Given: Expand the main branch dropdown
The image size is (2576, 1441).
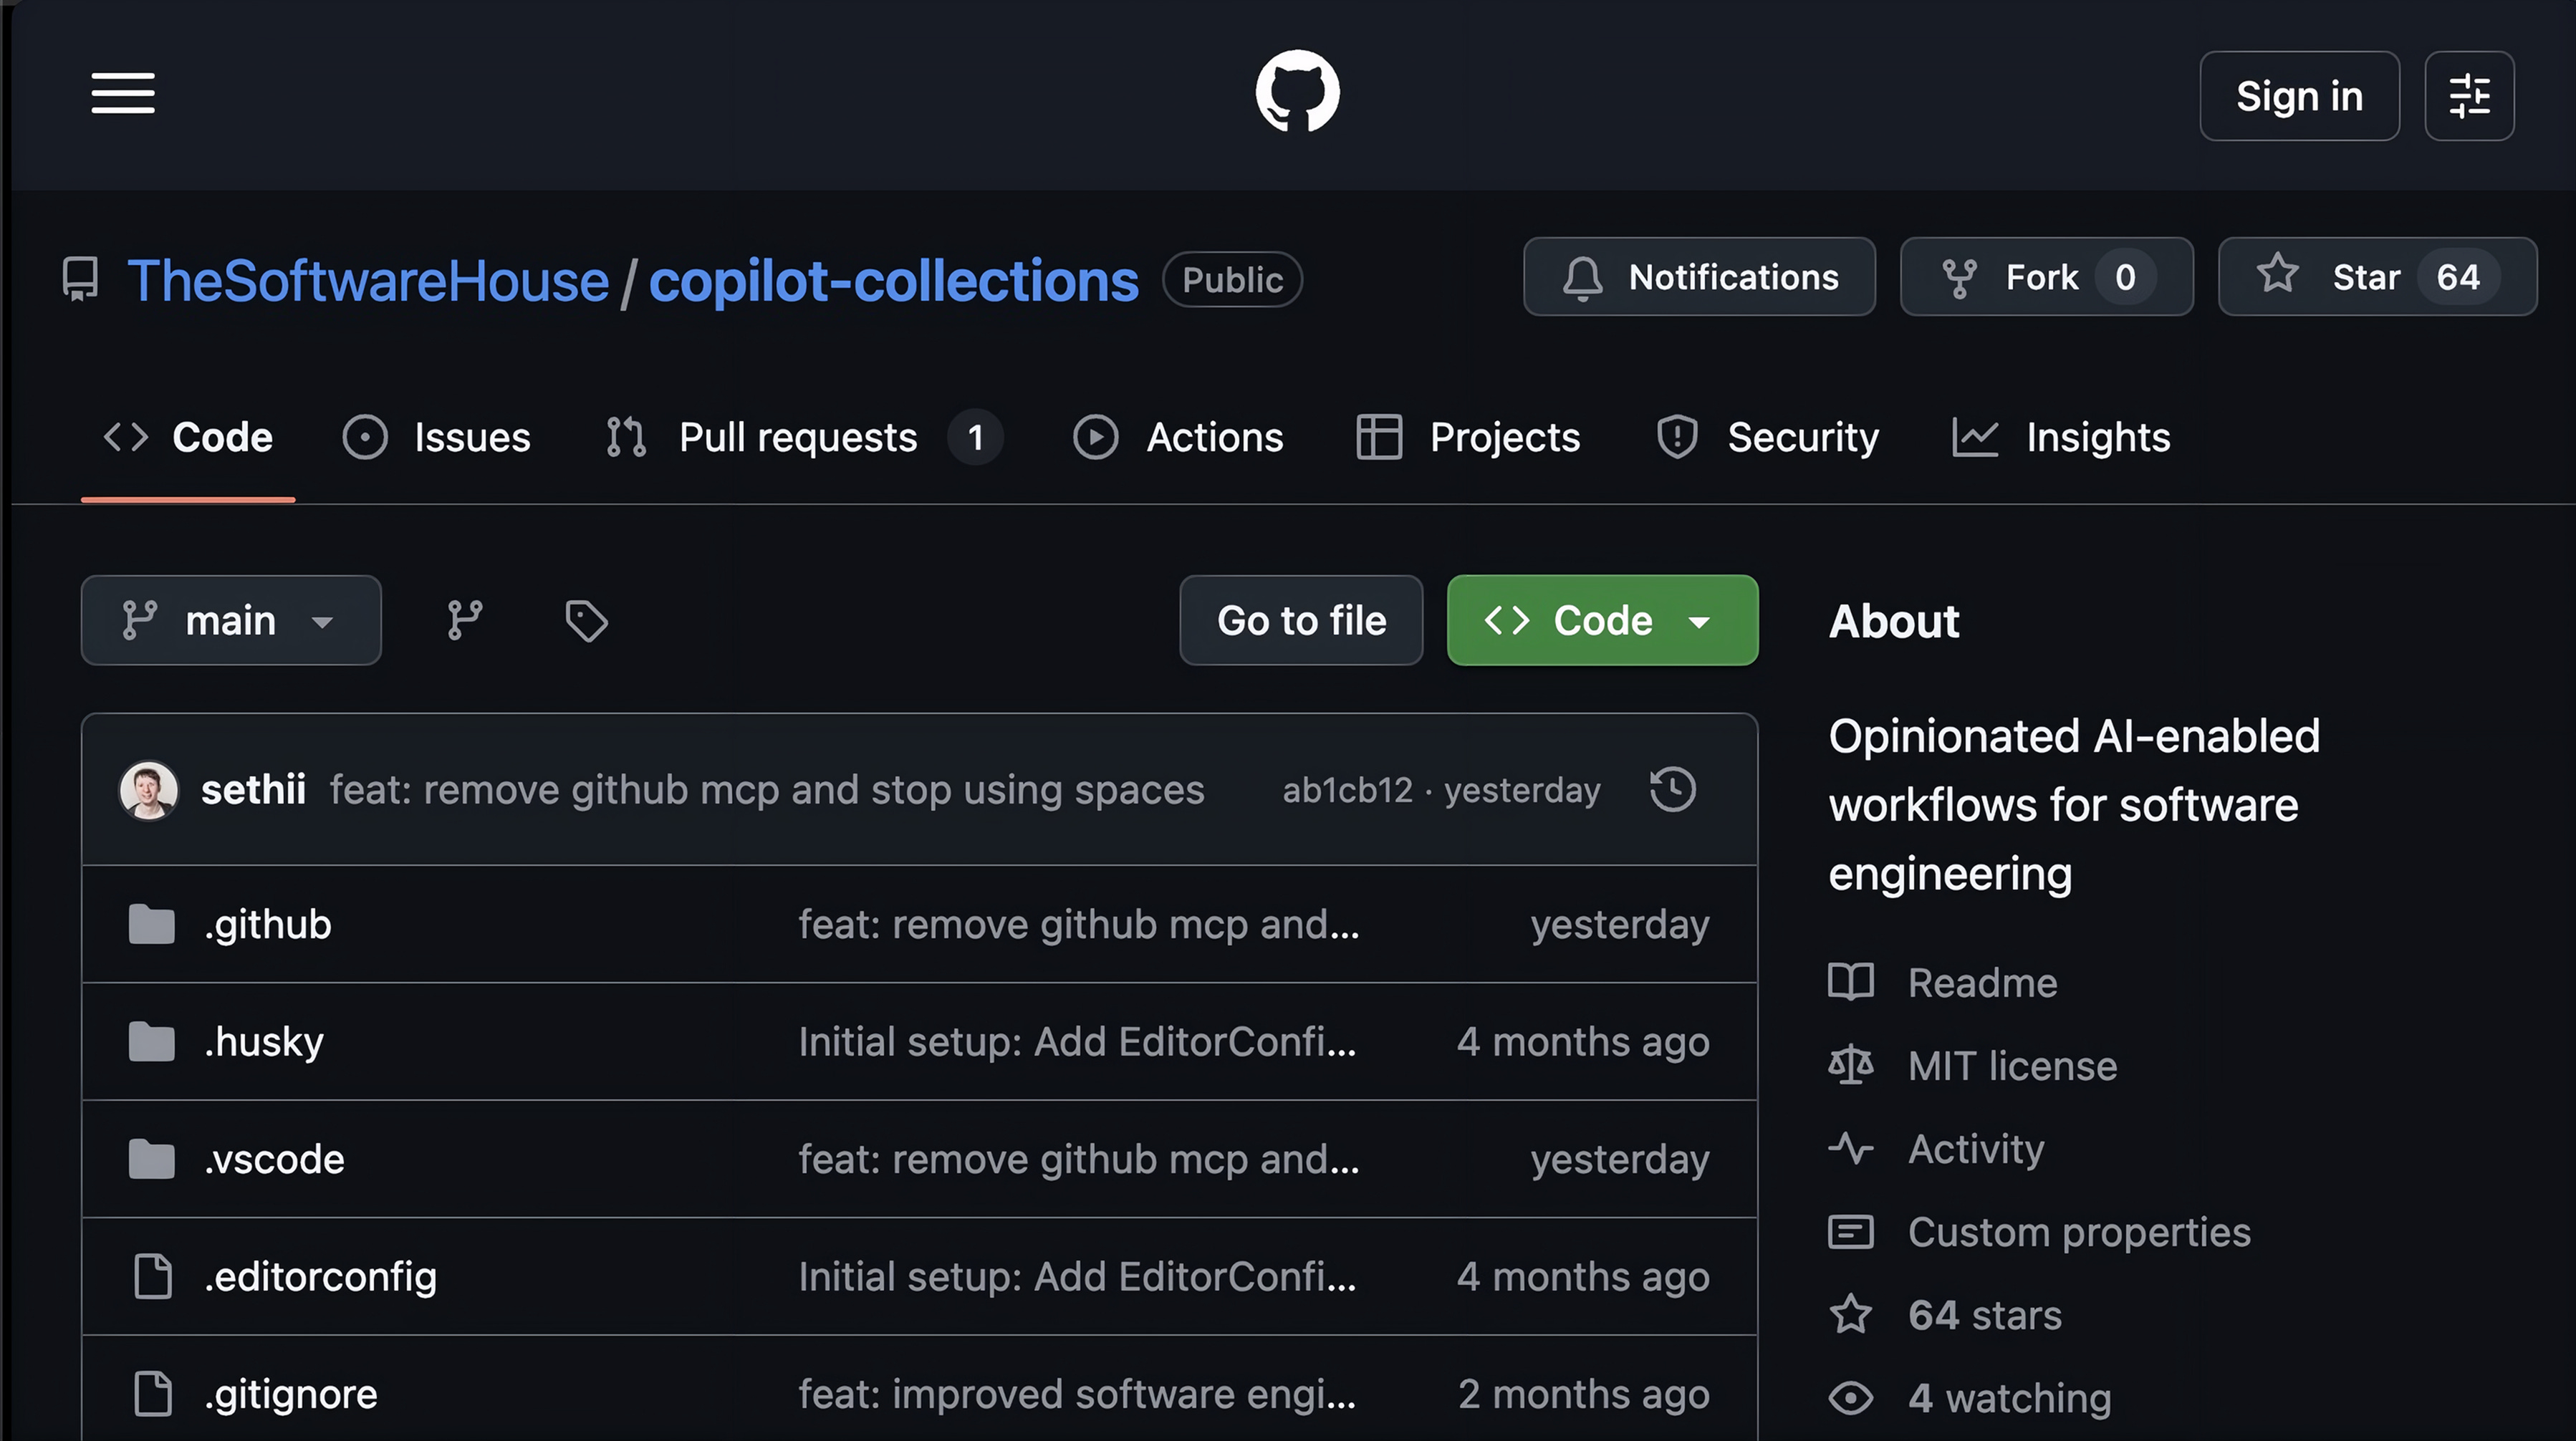Looking at the screenshot, I should (231, 620).
